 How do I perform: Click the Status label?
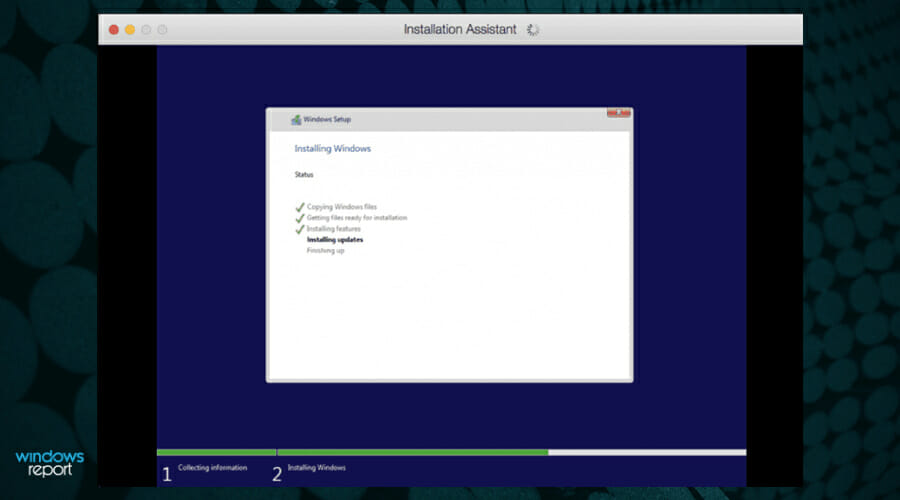304,175
